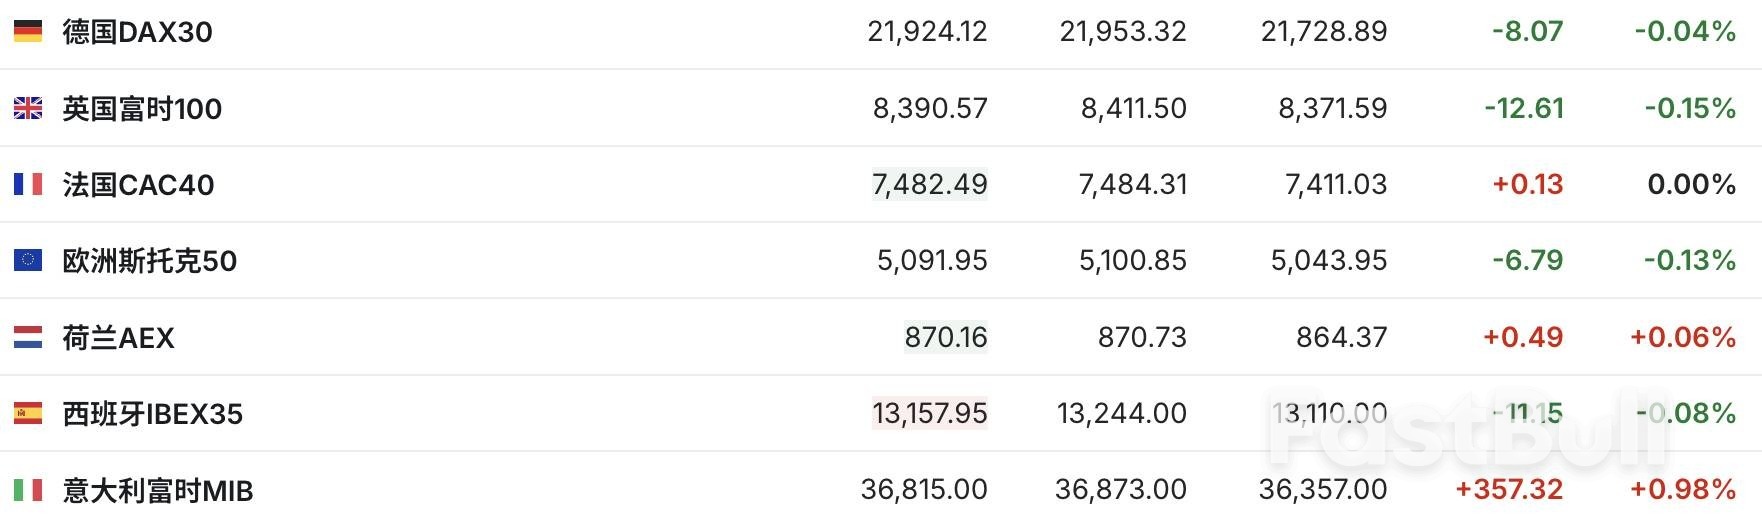Click the Netherlands flag icon
This screenshot has width=1762, height=524.
(28, 337)
